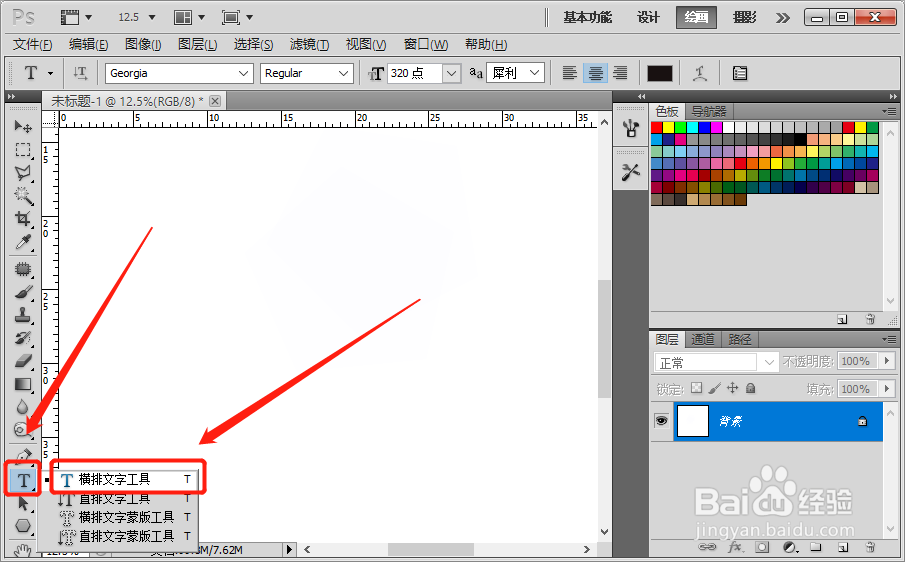Expand the 填充 fill arrow
This screenshot has width=905, height=562.
[887, 388]
